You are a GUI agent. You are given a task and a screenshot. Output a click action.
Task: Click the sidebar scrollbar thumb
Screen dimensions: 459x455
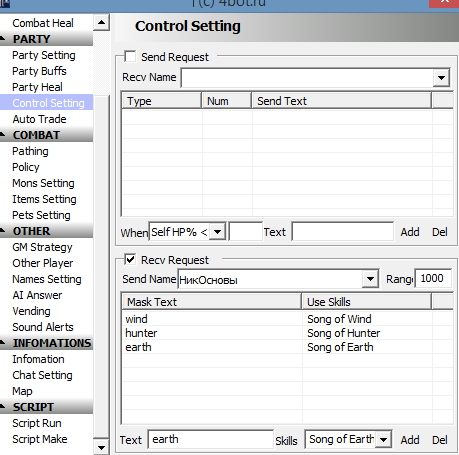[101, 266]
